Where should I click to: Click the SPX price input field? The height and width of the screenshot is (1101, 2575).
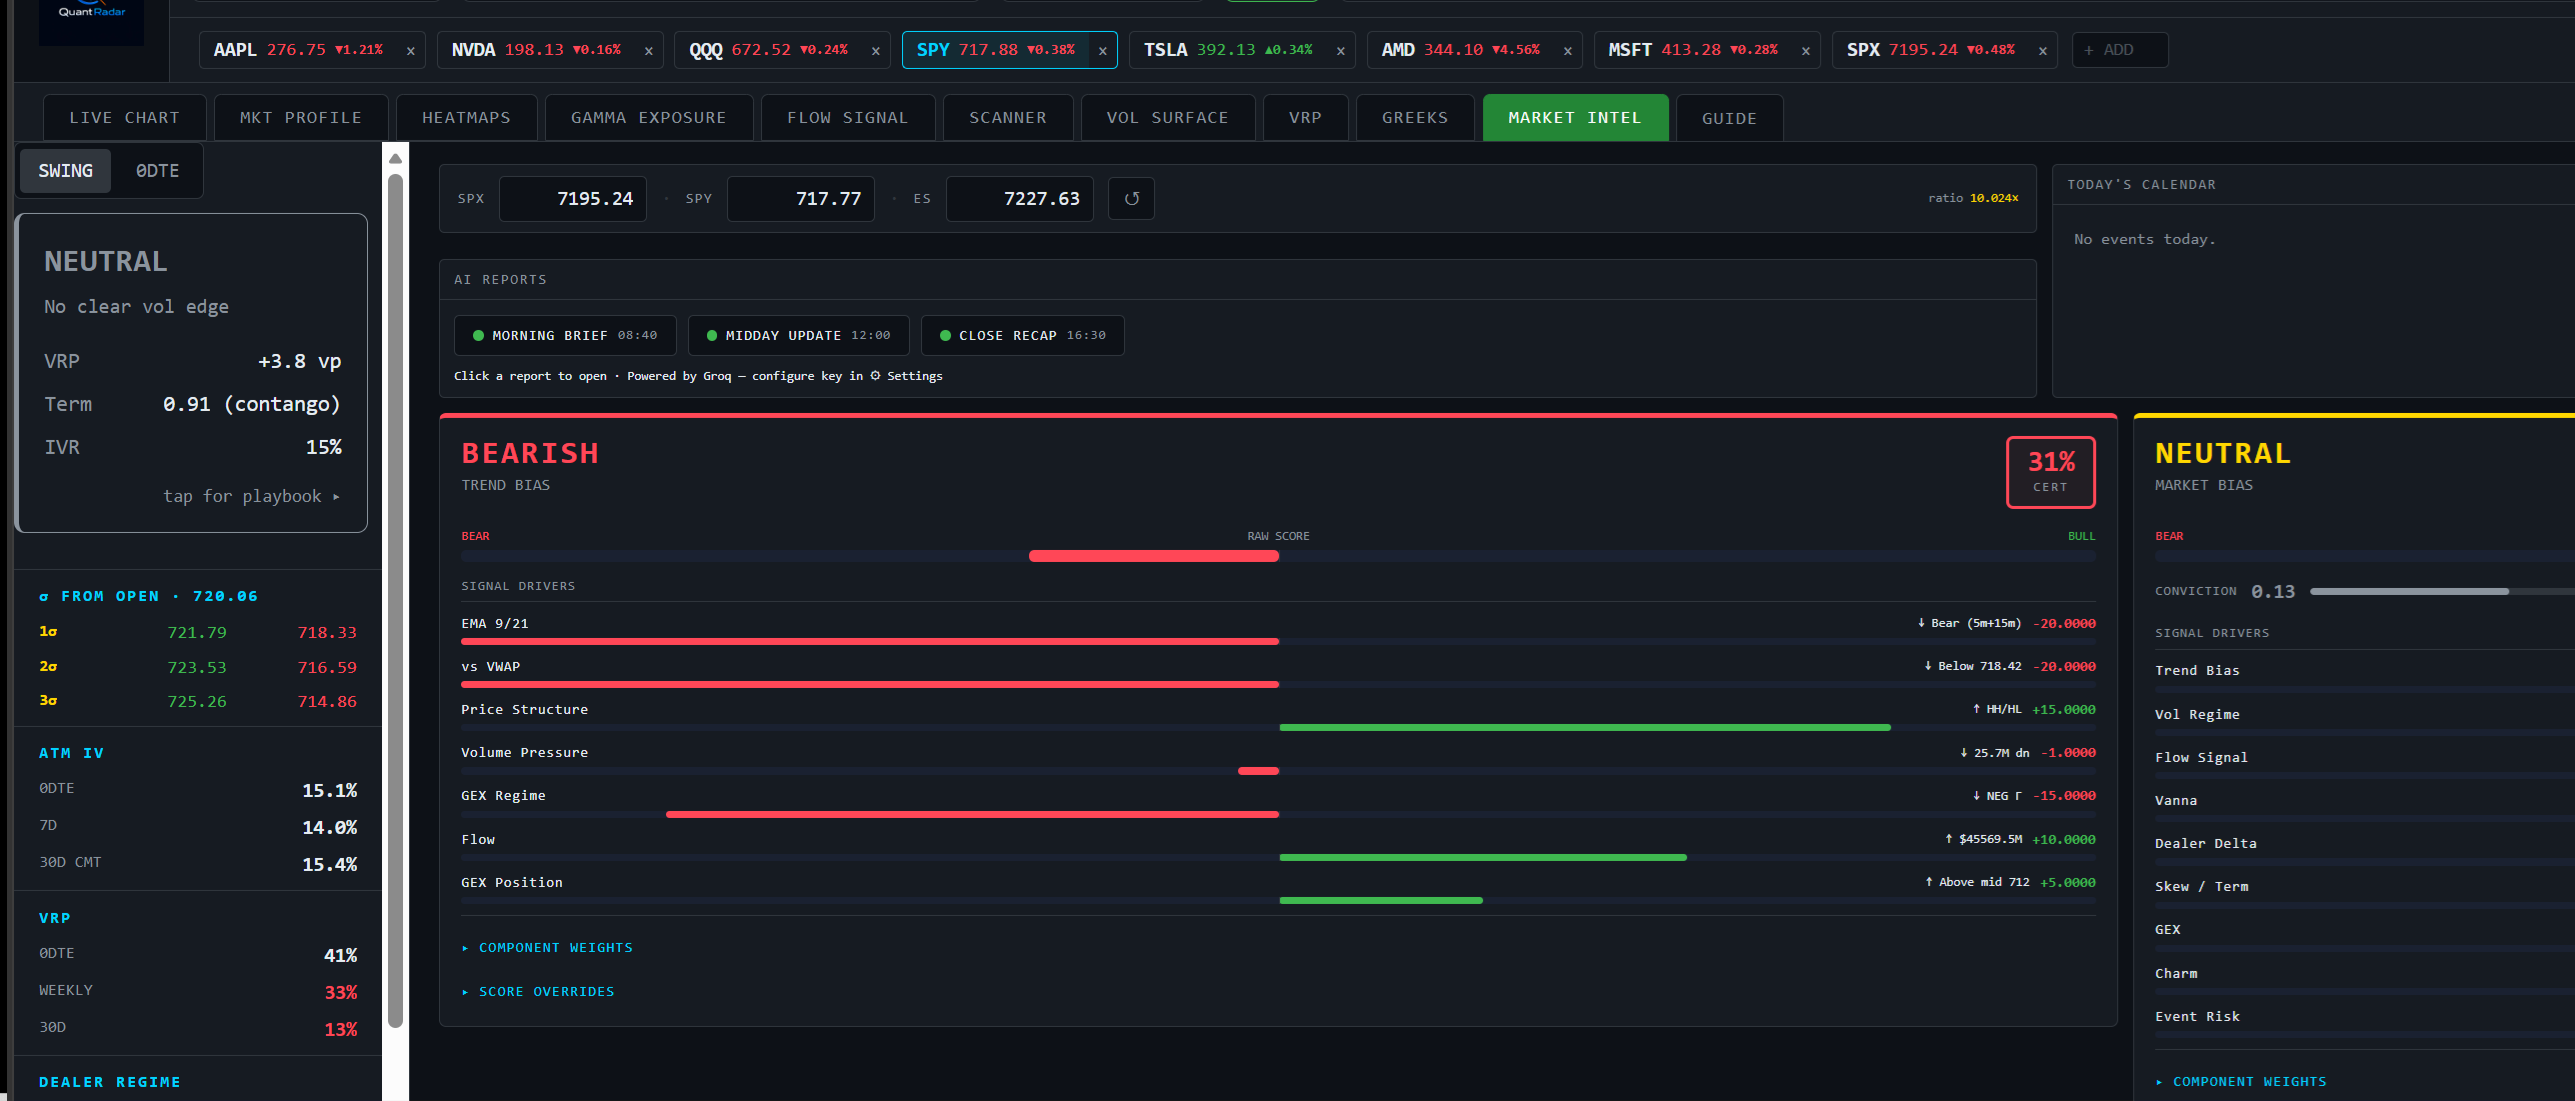click(573, 199)
